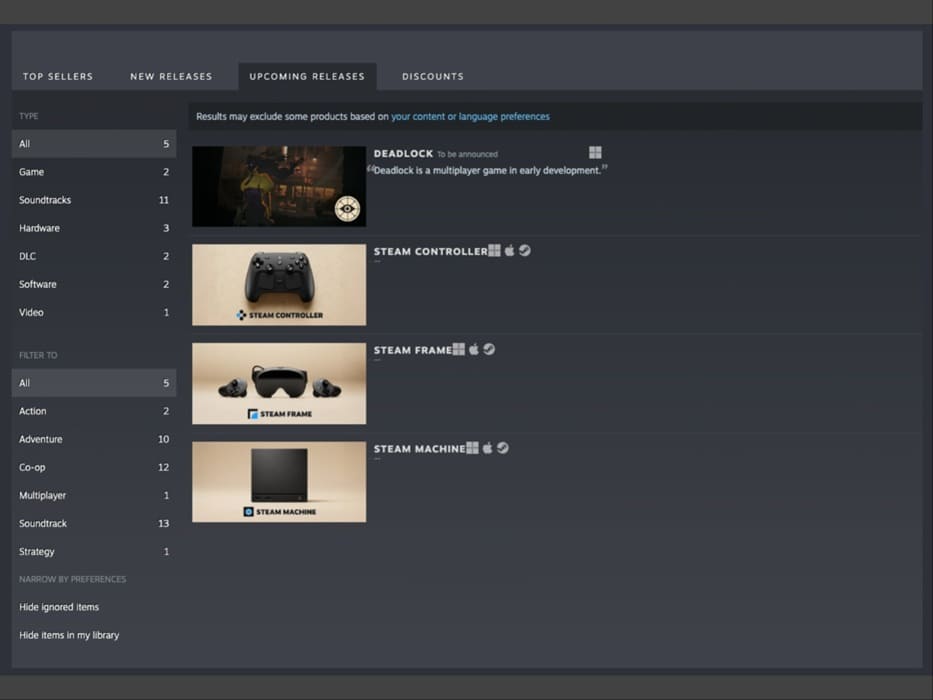
Task: Click the Windows icon beside Deadlock
Action: click(x=595, y=153)
